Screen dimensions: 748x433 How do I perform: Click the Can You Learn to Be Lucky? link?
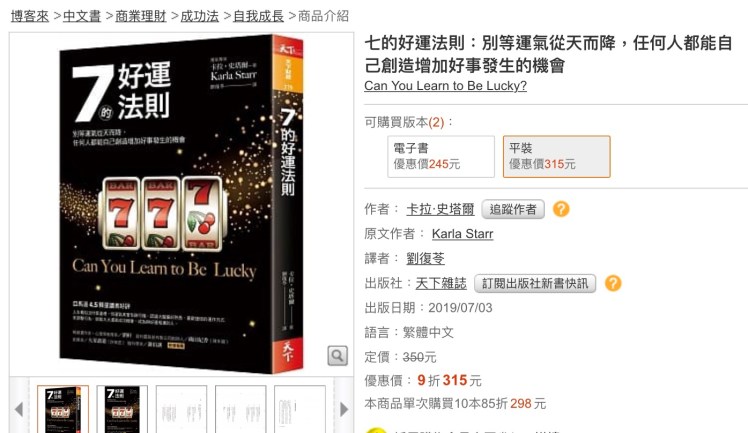tap(445, 86)
